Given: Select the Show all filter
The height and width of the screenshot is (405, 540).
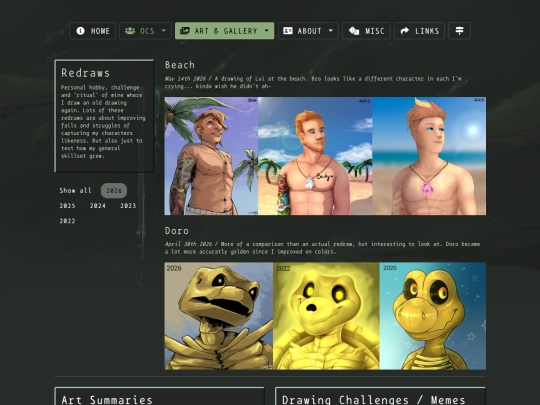Looking at the screenshot, I should [x=75, y=190].
